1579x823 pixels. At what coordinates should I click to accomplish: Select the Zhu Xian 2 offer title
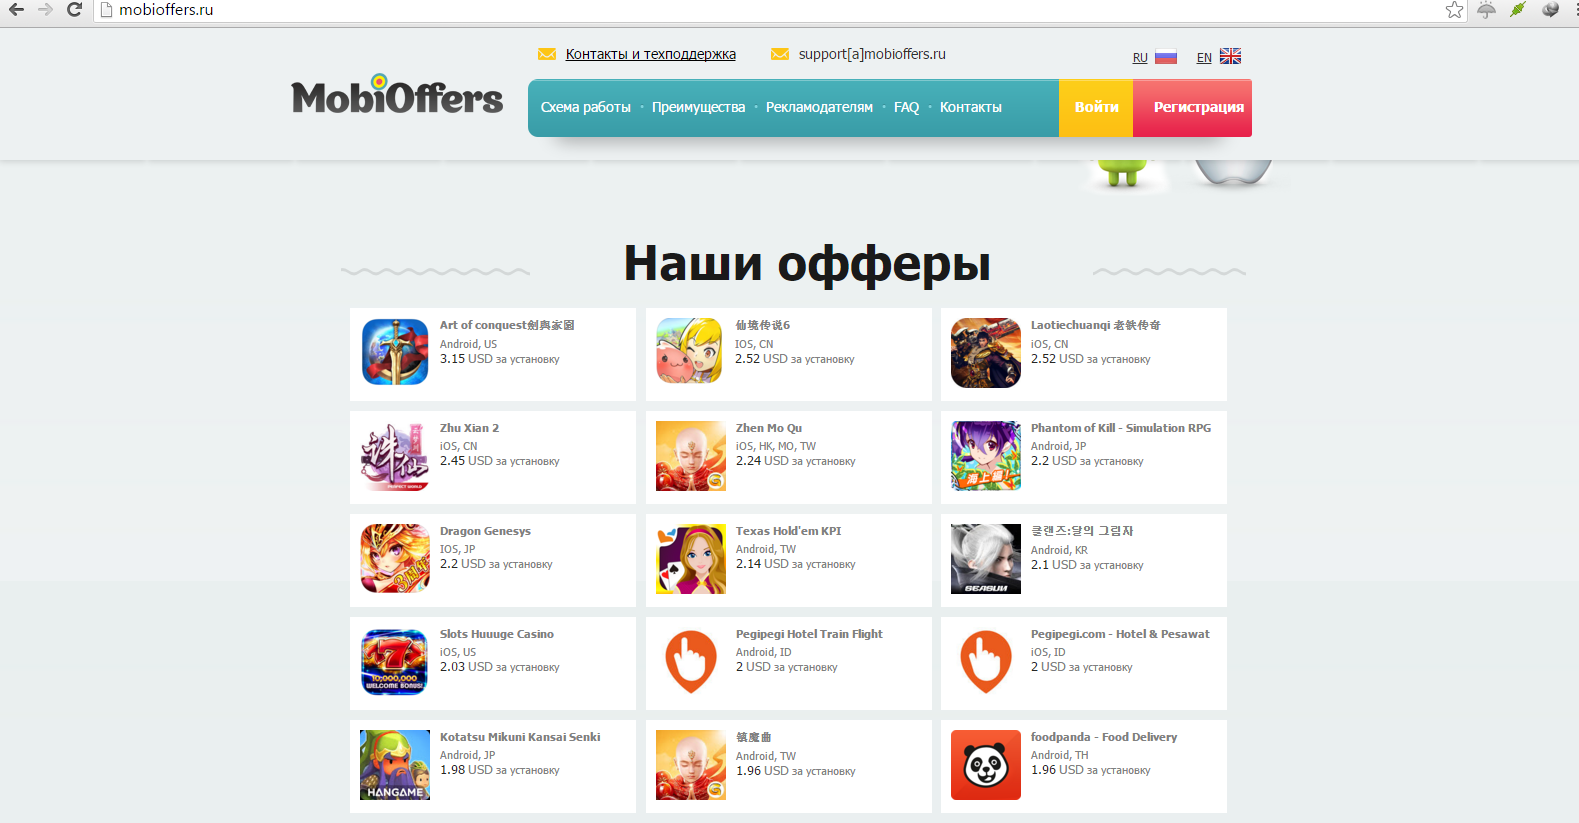coord(469,428)
